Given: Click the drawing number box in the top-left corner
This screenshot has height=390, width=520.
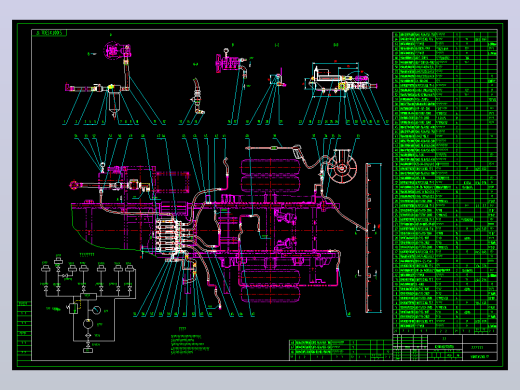Looking at the screenshot, I should [49, 33].
